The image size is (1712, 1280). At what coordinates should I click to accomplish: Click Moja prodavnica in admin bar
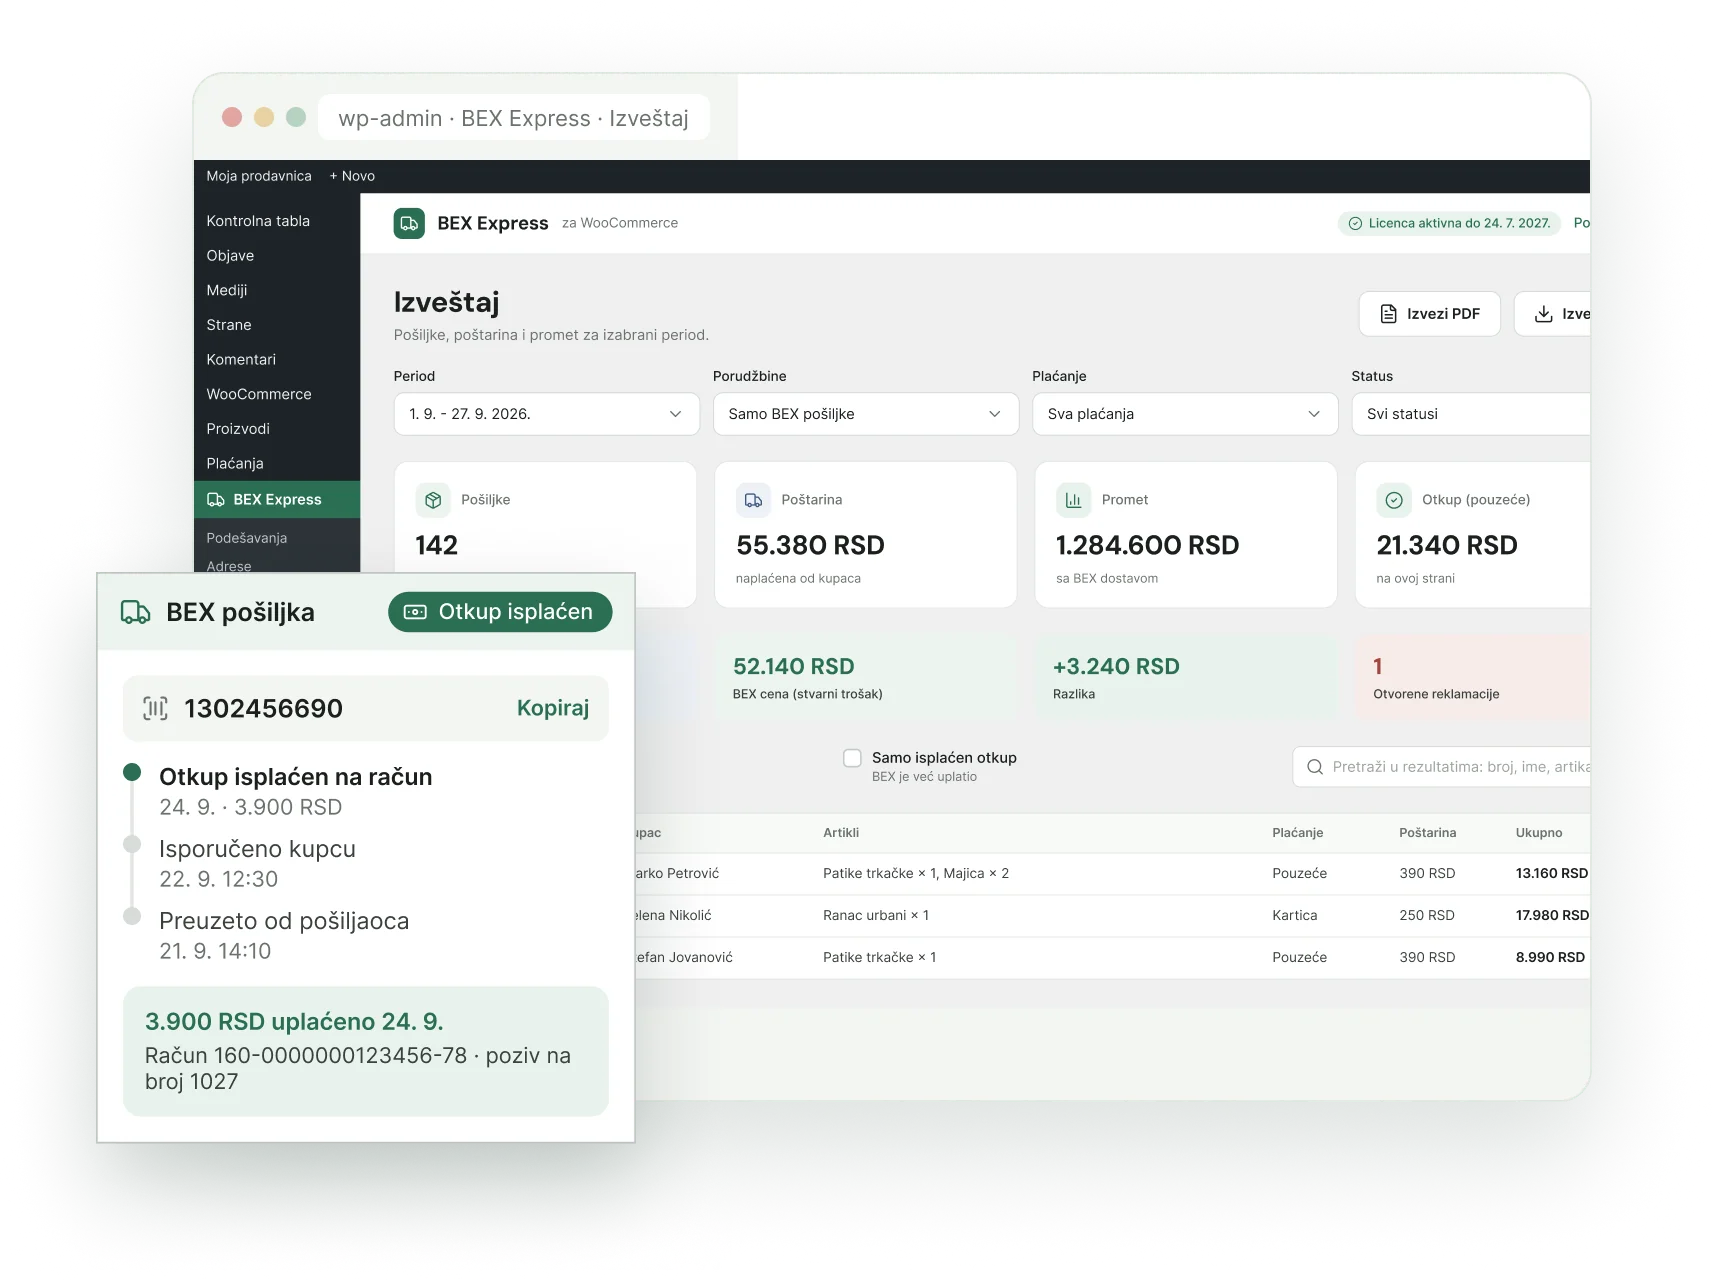pyautogui.click(x=259, y=176)
